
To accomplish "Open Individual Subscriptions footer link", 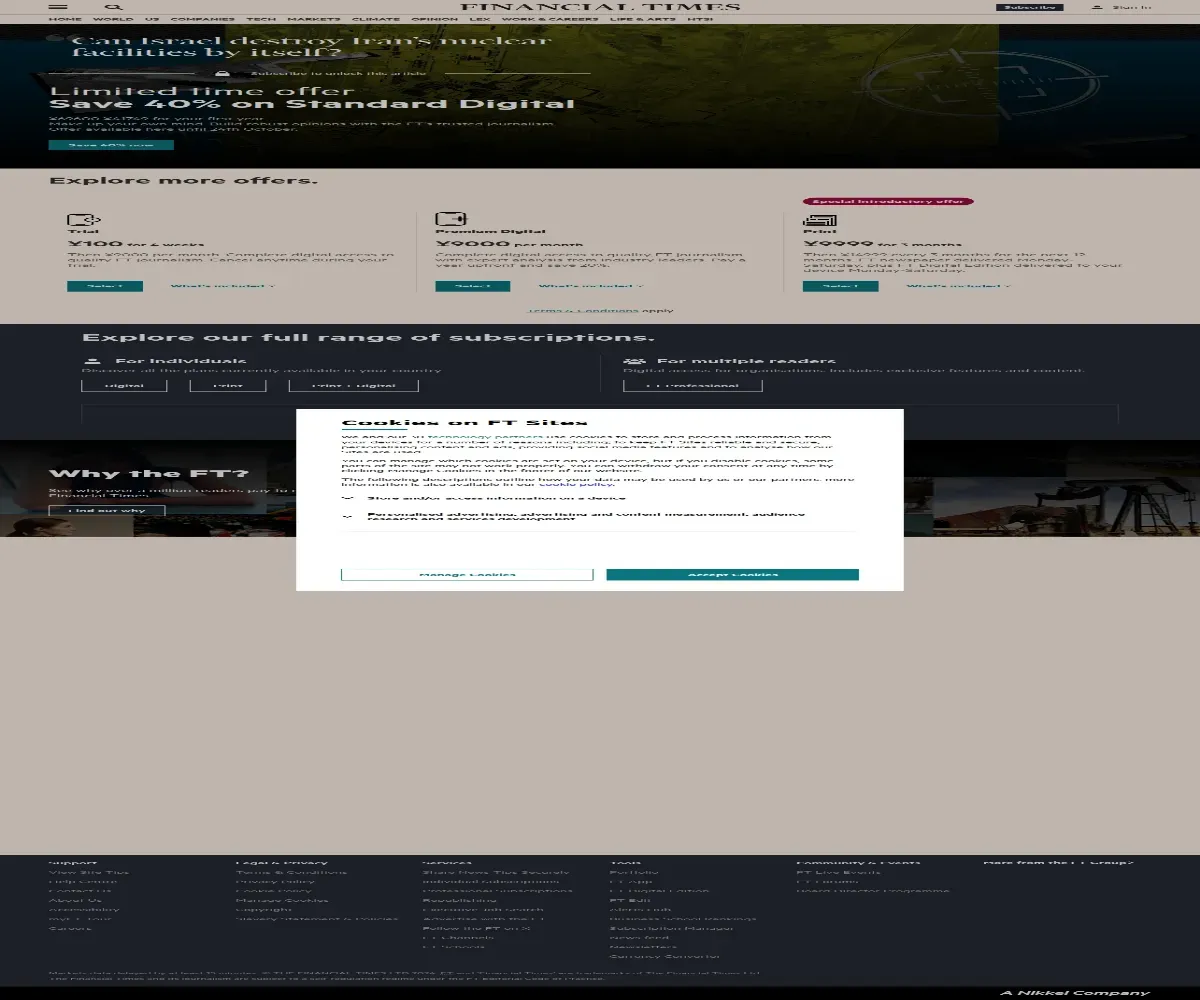I will point(491,881).
